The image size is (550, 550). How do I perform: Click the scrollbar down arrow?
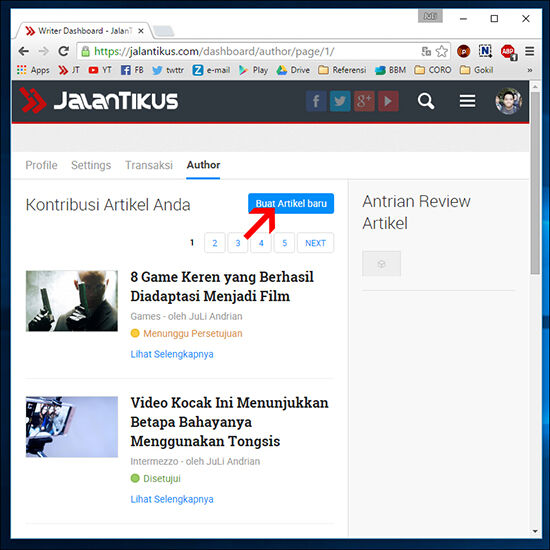pyautogui.click(x=535, y=531)
